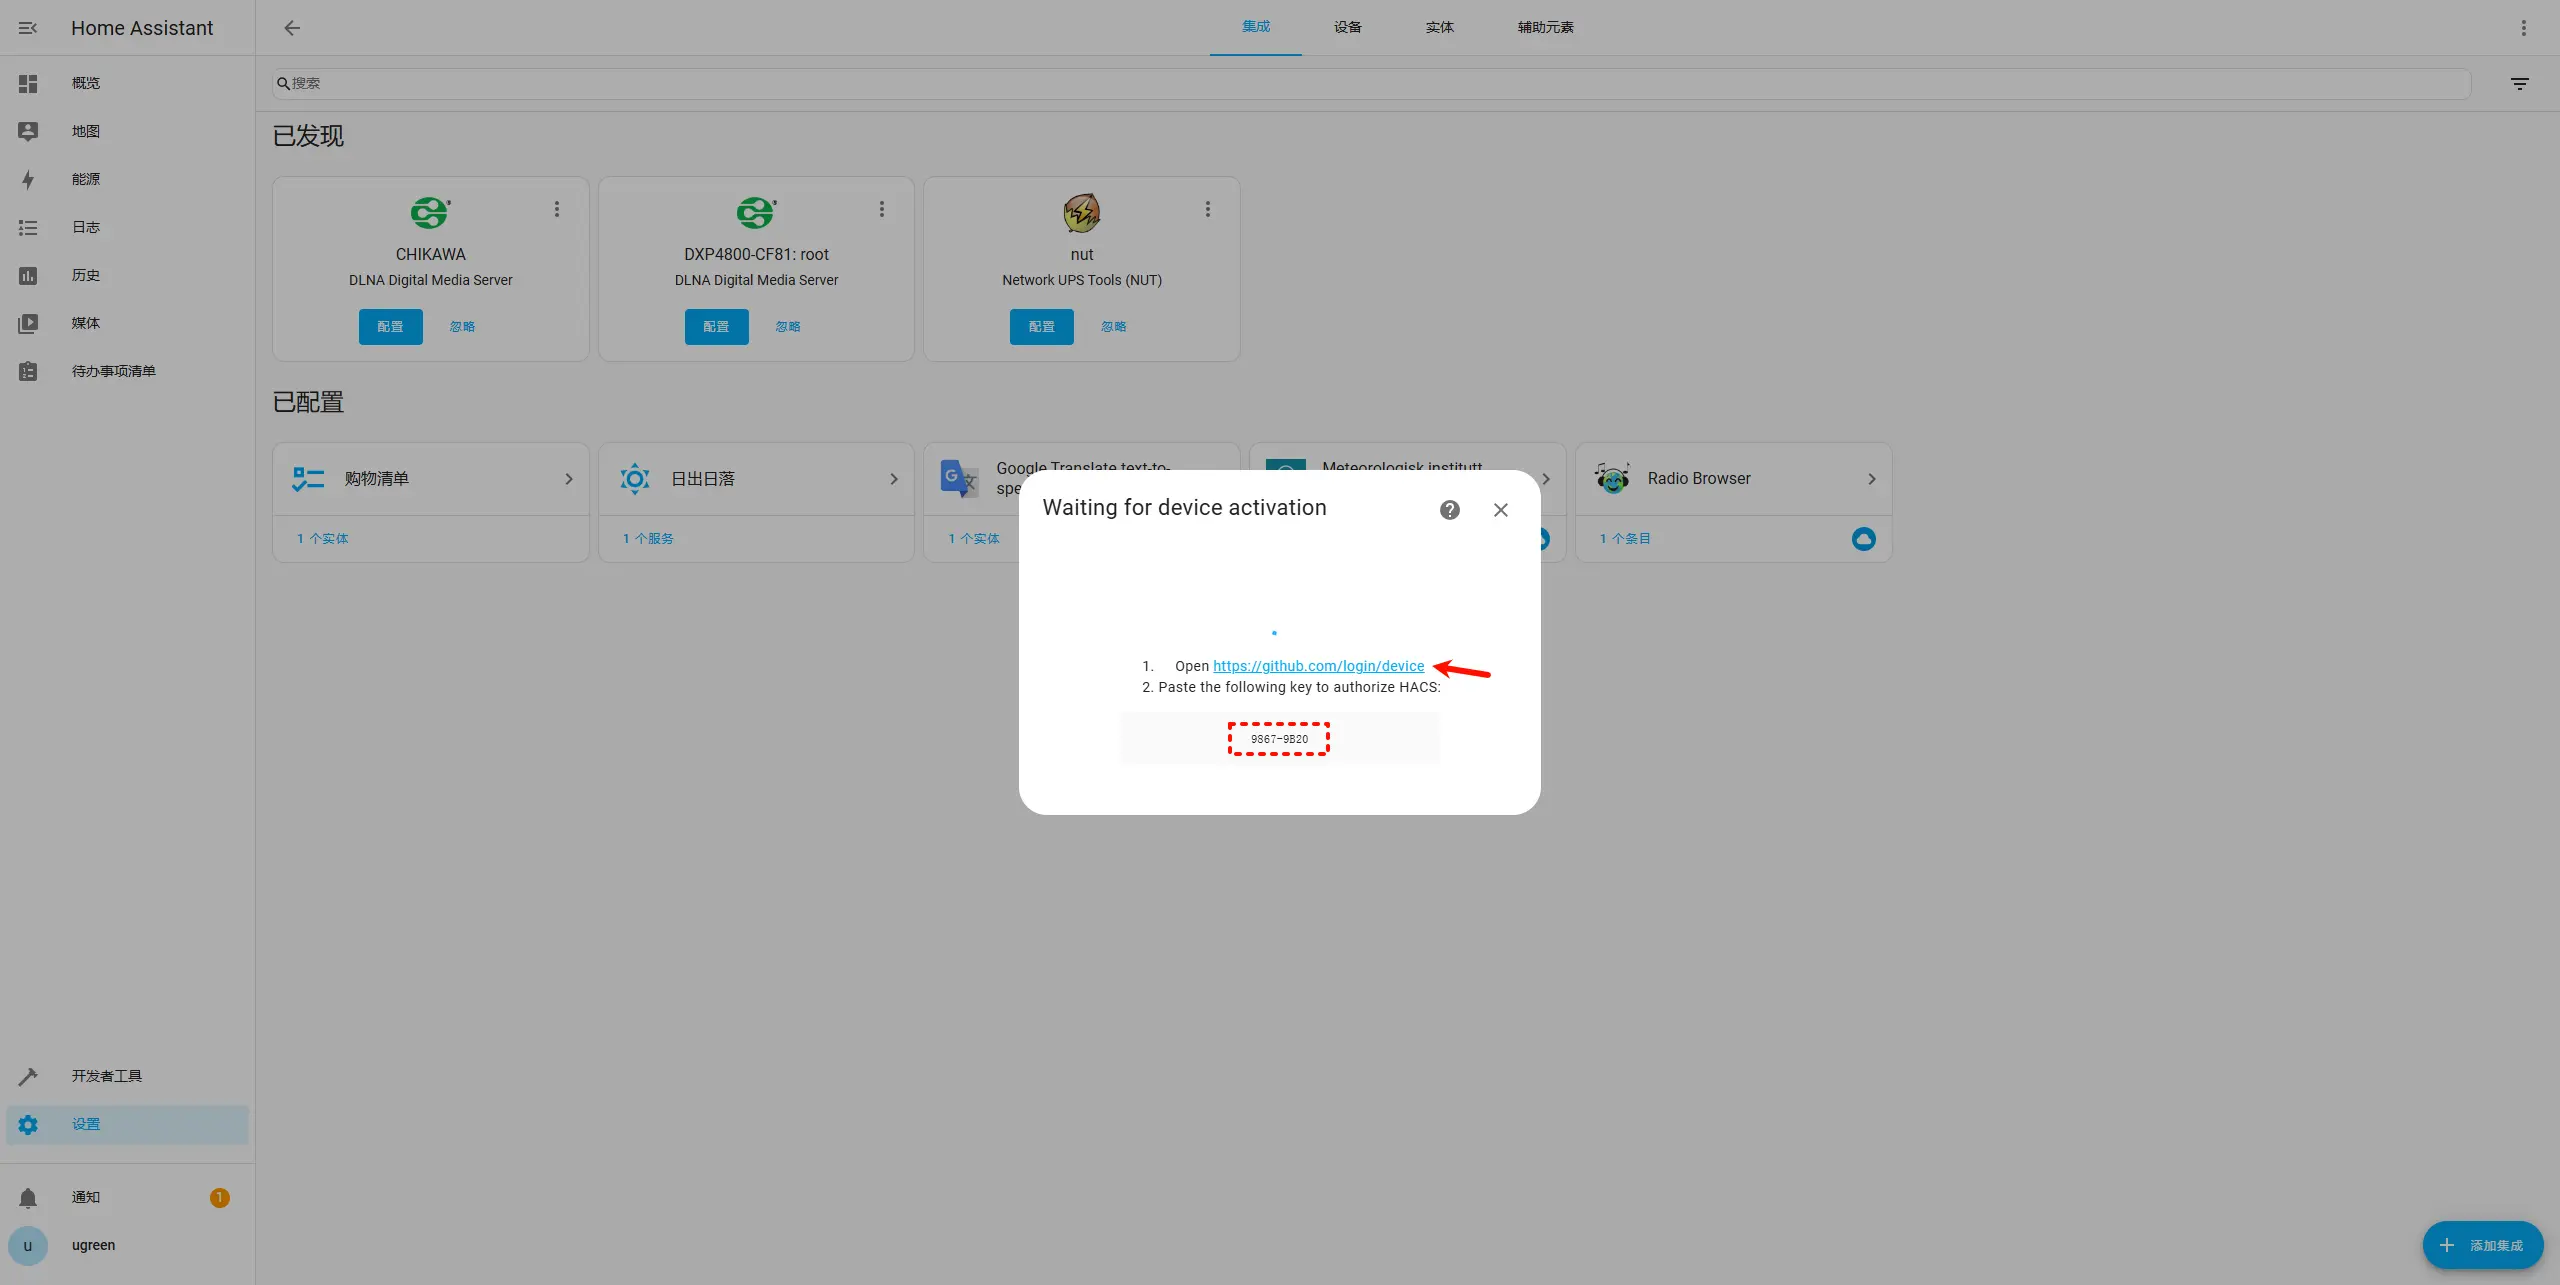Click the help question mark icon in dialog
2560x1285 pixels.
(x=1449, y=510)
